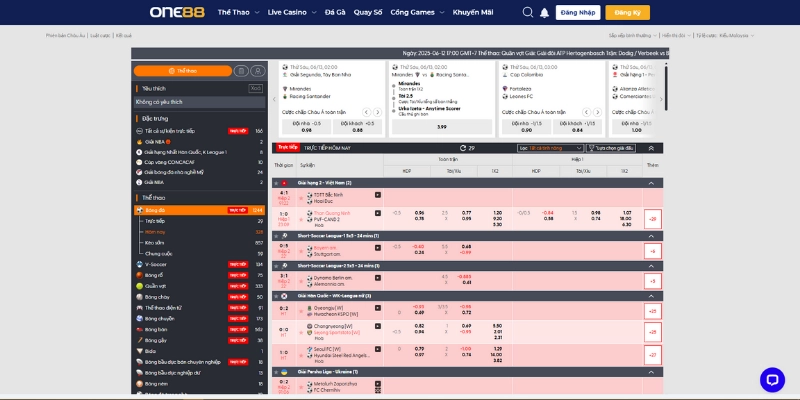Click the Xoá clear favorites button
The image size is (800, 400).
[256, 88]
